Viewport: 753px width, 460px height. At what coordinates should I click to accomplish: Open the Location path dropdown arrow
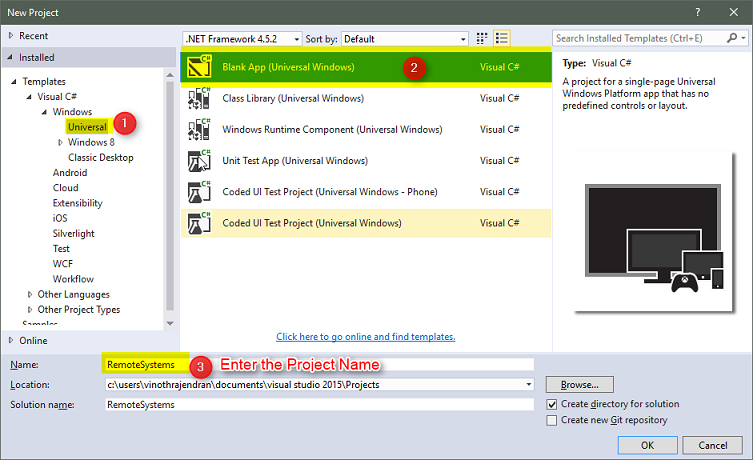pyautogui.click(x=528, y=384)
